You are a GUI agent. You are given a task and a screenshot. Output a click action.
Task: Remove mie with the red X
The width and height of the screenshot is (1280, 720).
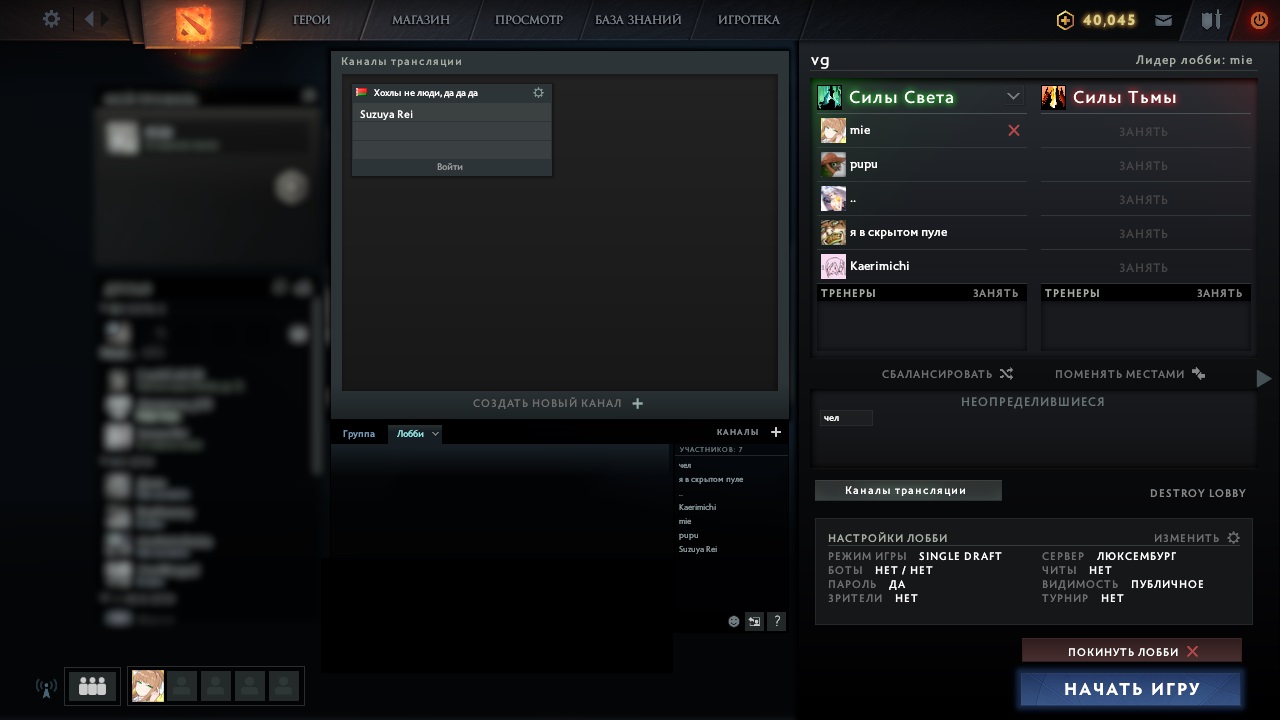pos(1014,130)
